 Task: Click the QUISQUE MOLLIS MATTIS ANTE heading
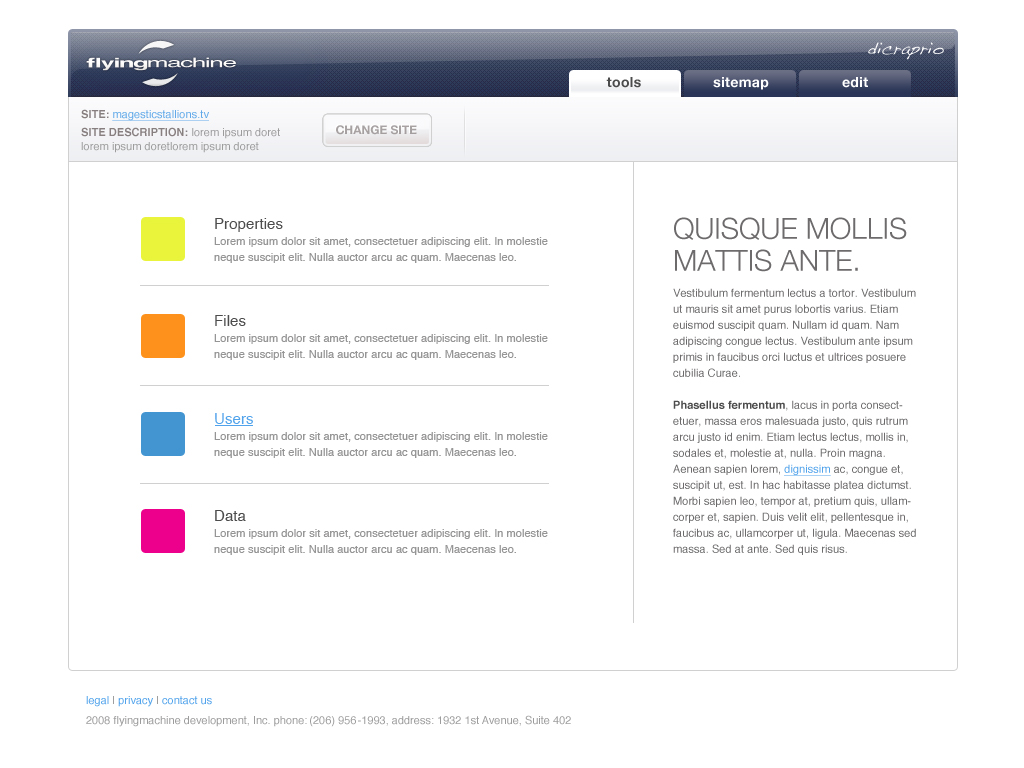(x=790, y=245)
